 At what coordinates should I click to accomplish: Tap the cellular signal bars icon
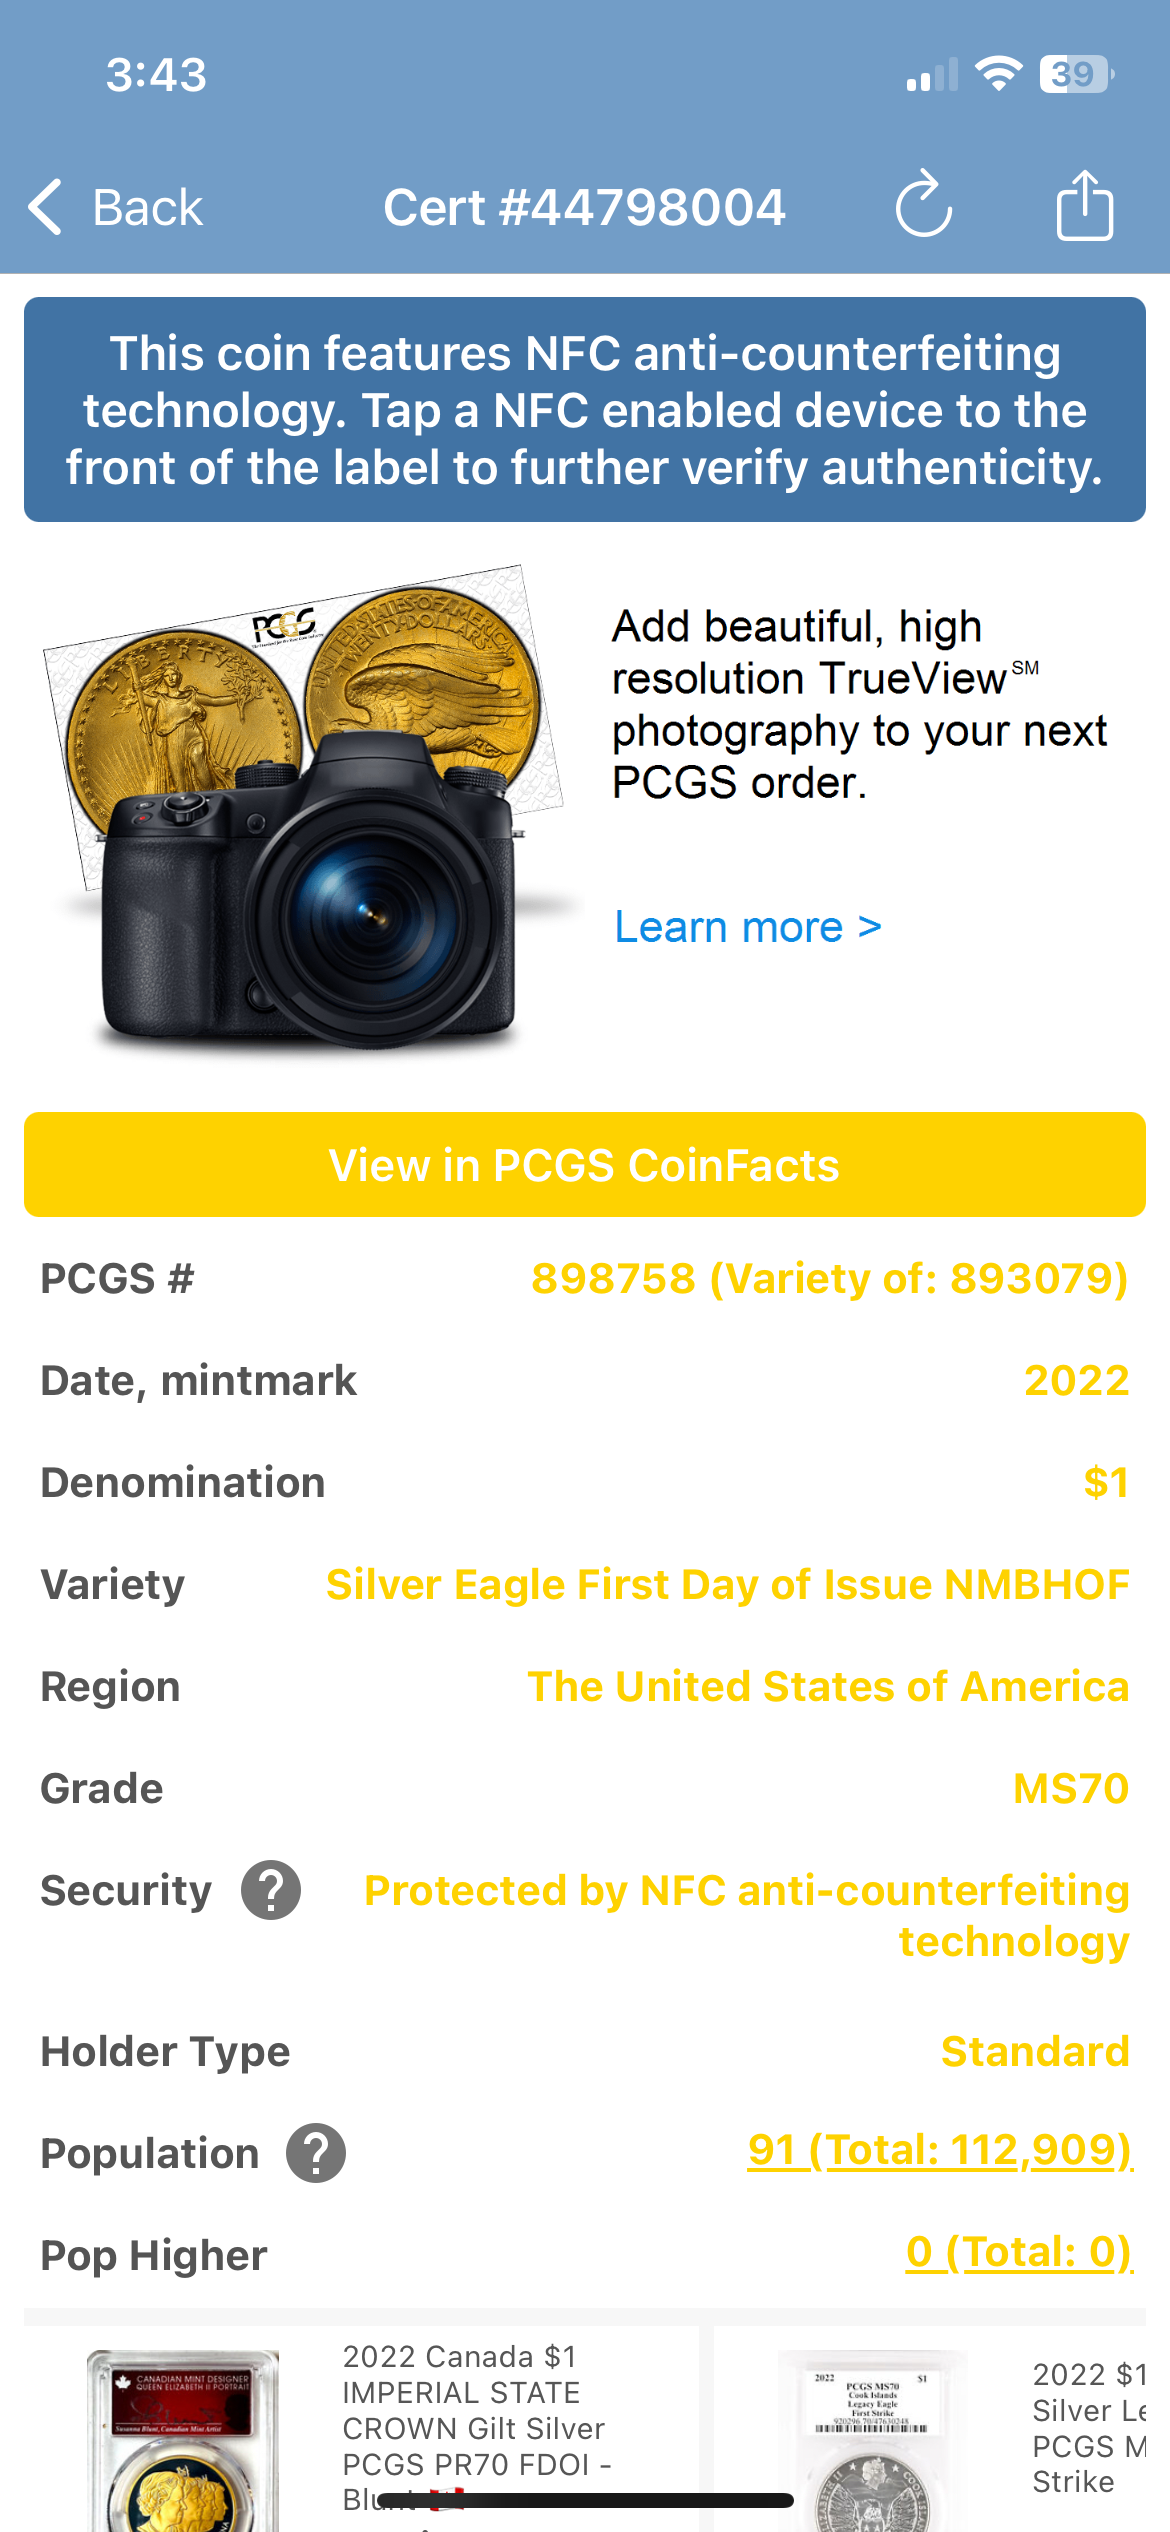(x=932, y=76)
